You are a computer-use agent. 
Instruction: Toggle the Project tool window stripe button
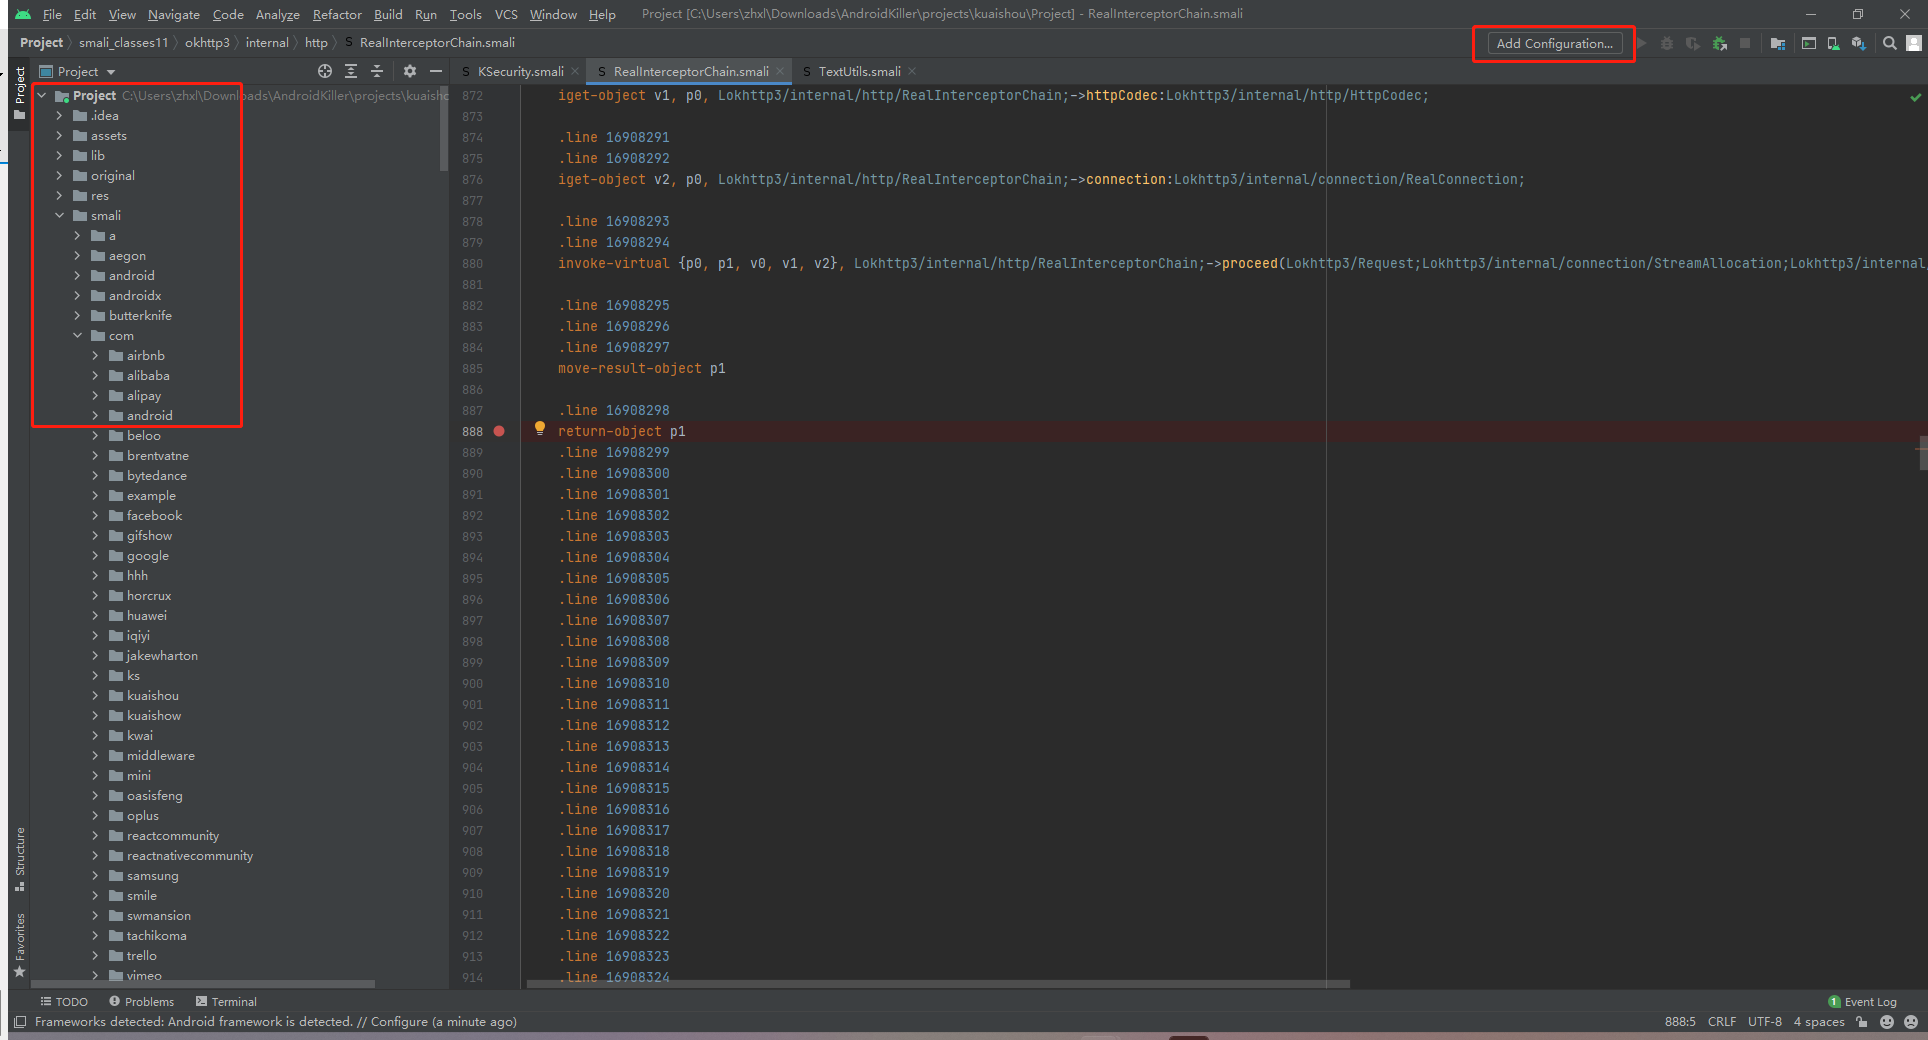pyautogui.click(x=20, y=92)
